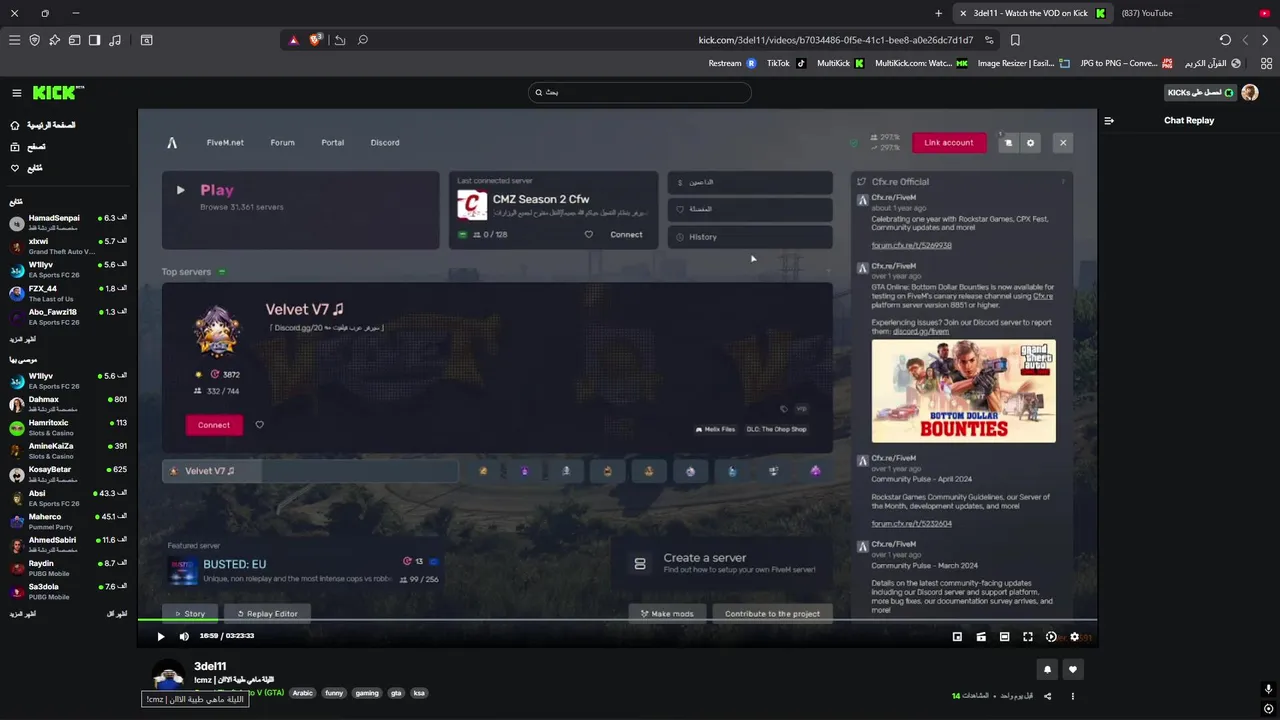Open the TikTok bookmark
Screen dimensions: 1280x720
(x=786, y=63)
